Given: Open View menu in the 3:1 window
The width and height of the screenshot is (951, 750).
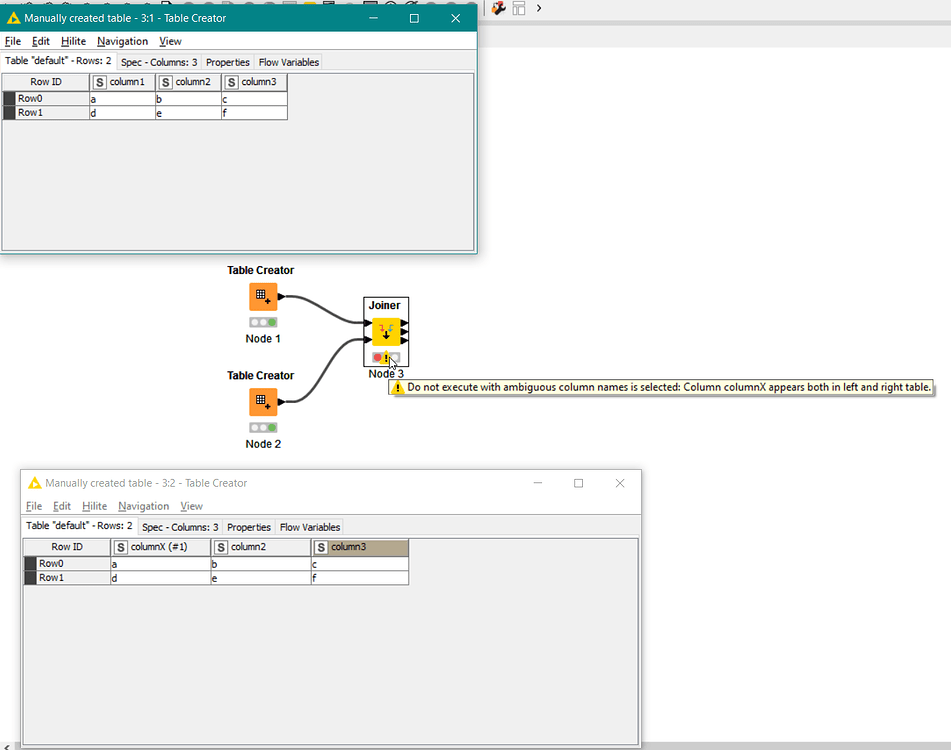Looking at the screenshot, I should coord(170,41).
